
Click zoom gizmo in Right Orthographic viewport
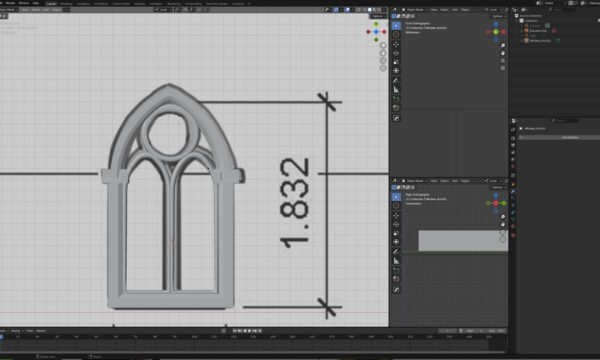pyautogui.click(x=503, y=217)
